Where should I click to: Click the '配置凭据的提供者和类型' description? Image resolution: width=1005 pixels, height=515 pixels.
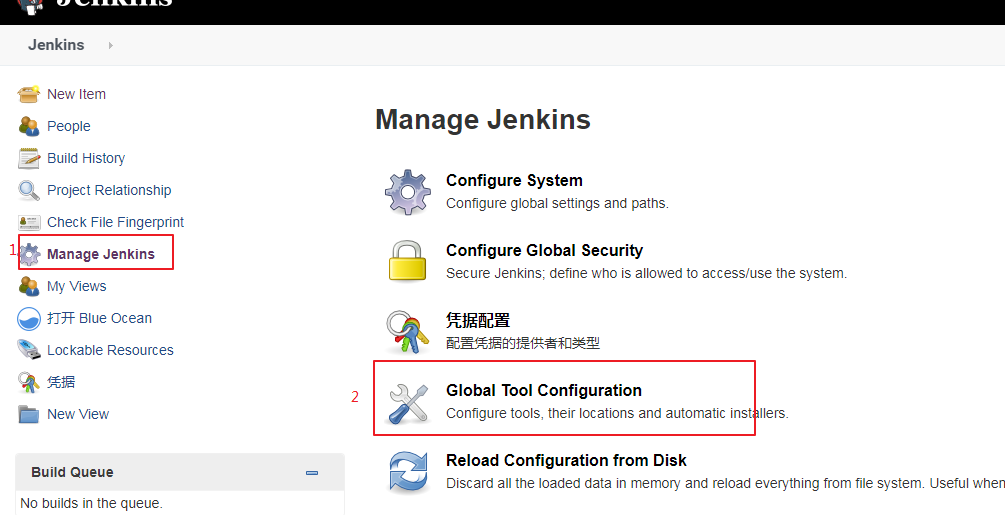523,343
